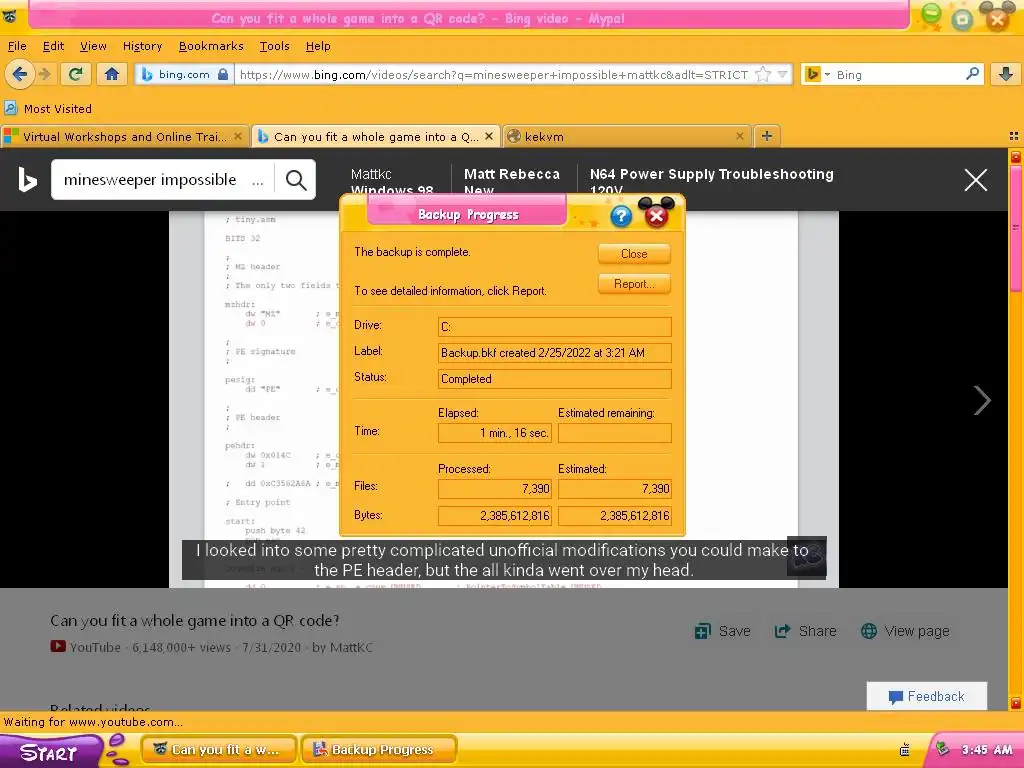Viewport: 1024px width, 768px height.
Task: Close the Virtual Workshops tab
Action: click(238, 136)
